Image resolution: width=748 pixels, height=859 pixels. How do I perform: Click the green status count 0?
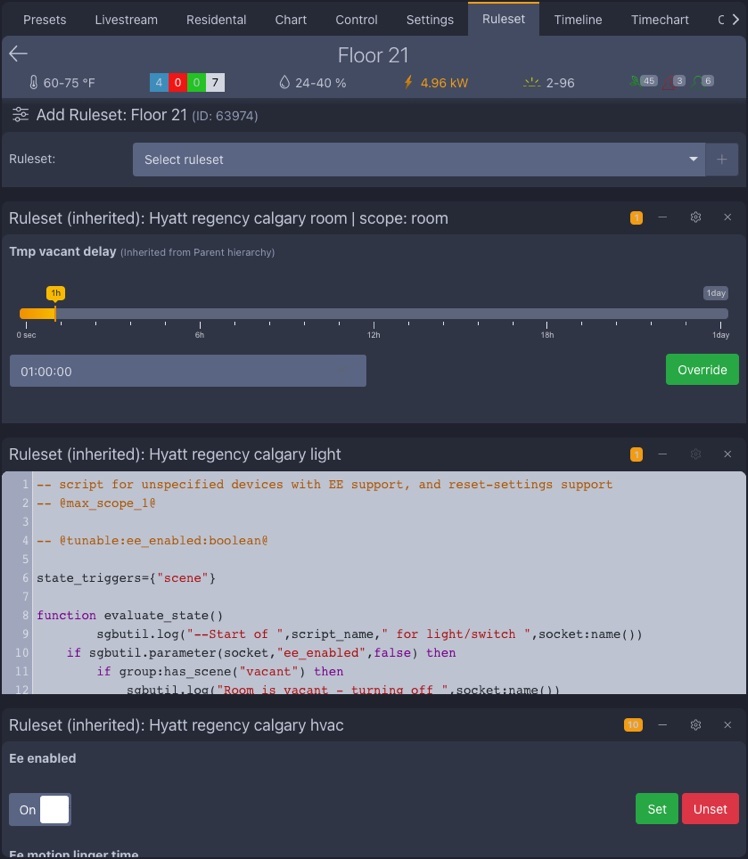[x=196, y=83]
